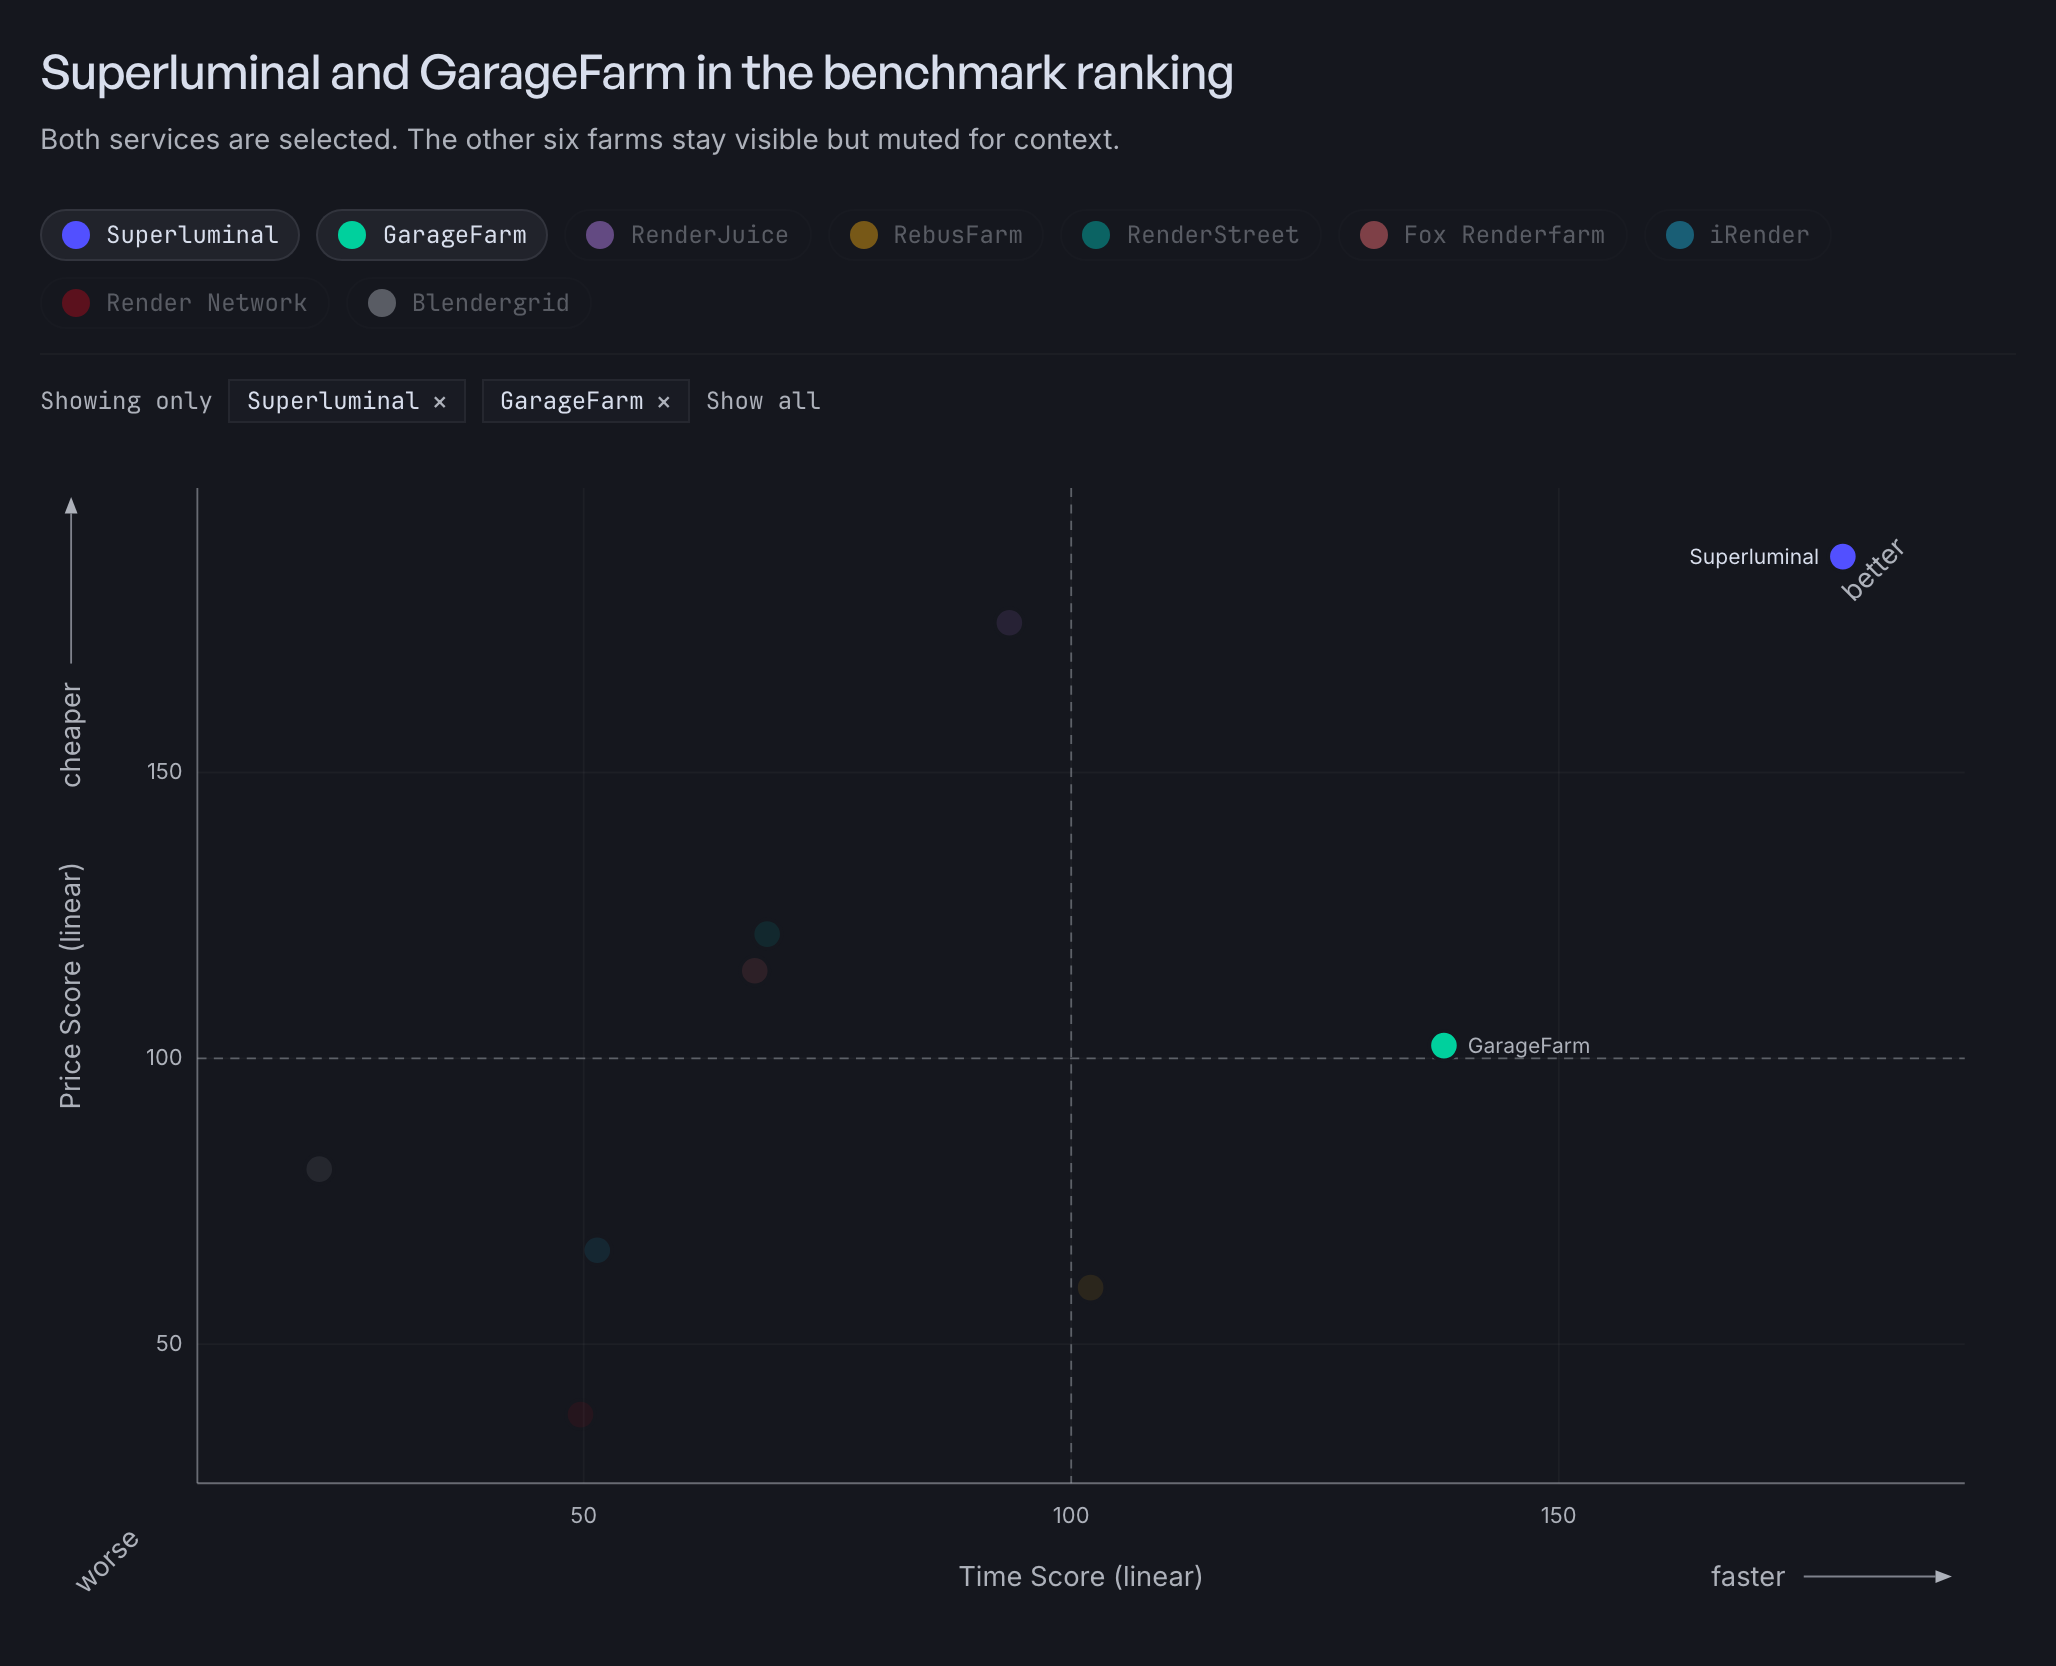Remove the Superluminal filter tag

coord(440,402)
